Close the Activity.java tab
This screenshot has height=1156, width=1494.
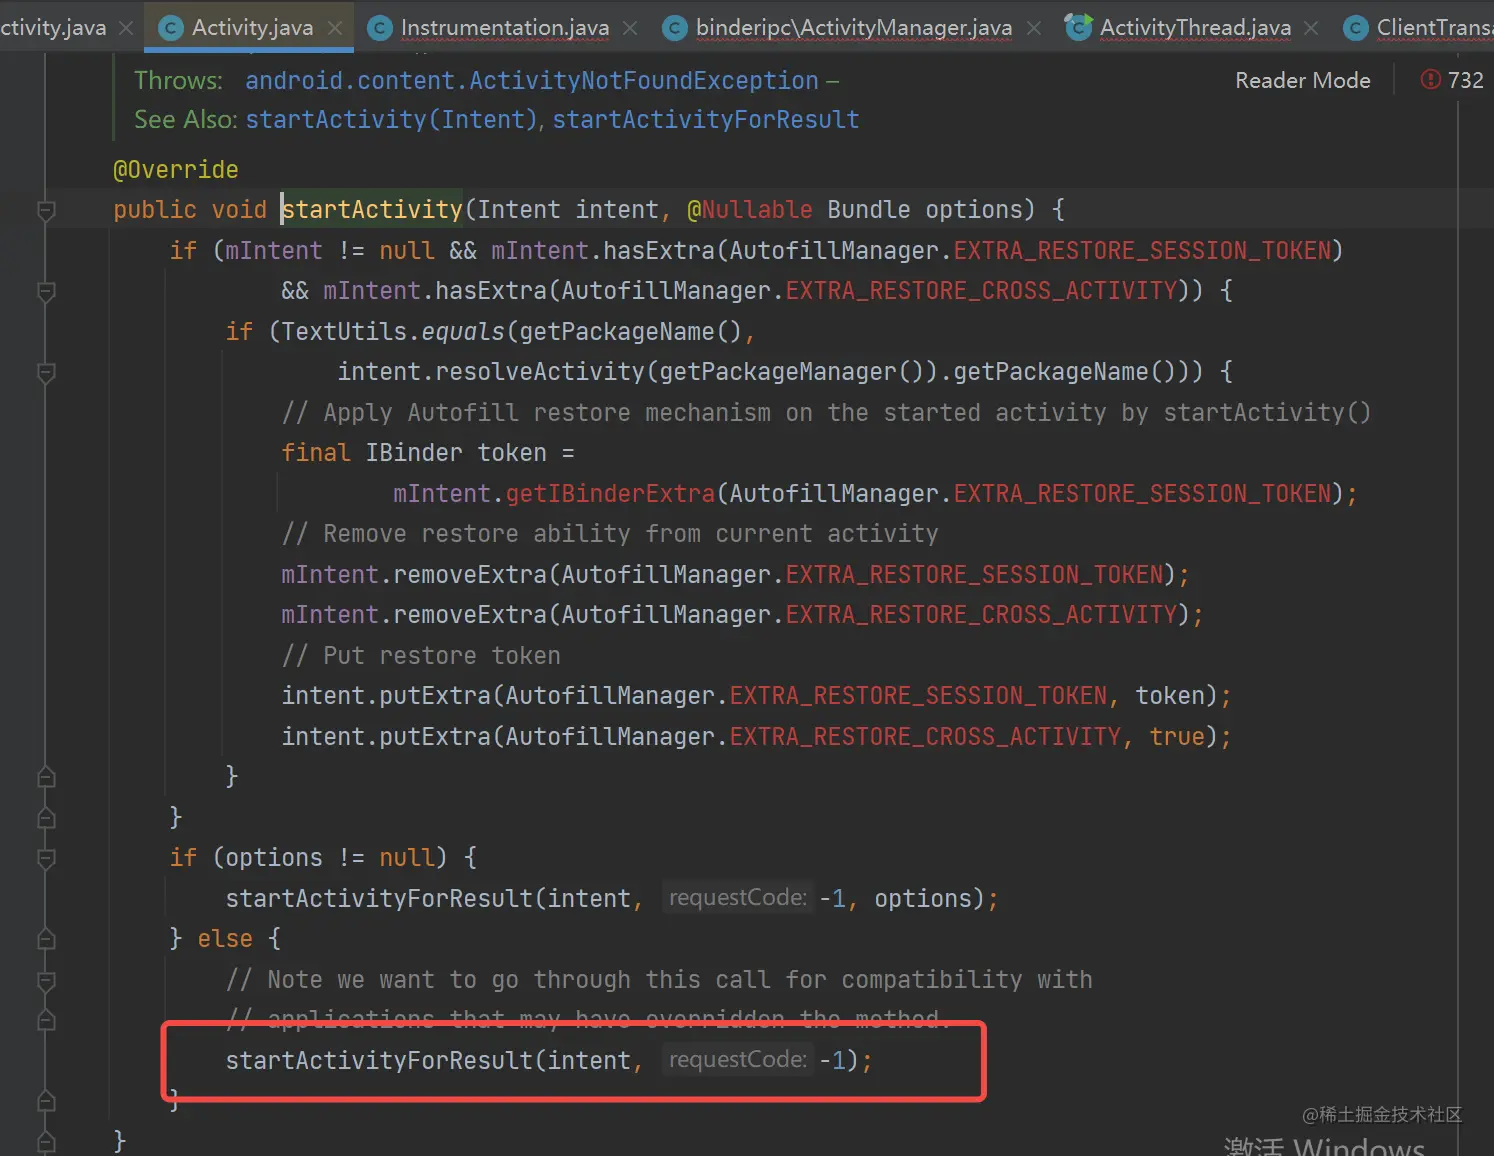[335, 28]
